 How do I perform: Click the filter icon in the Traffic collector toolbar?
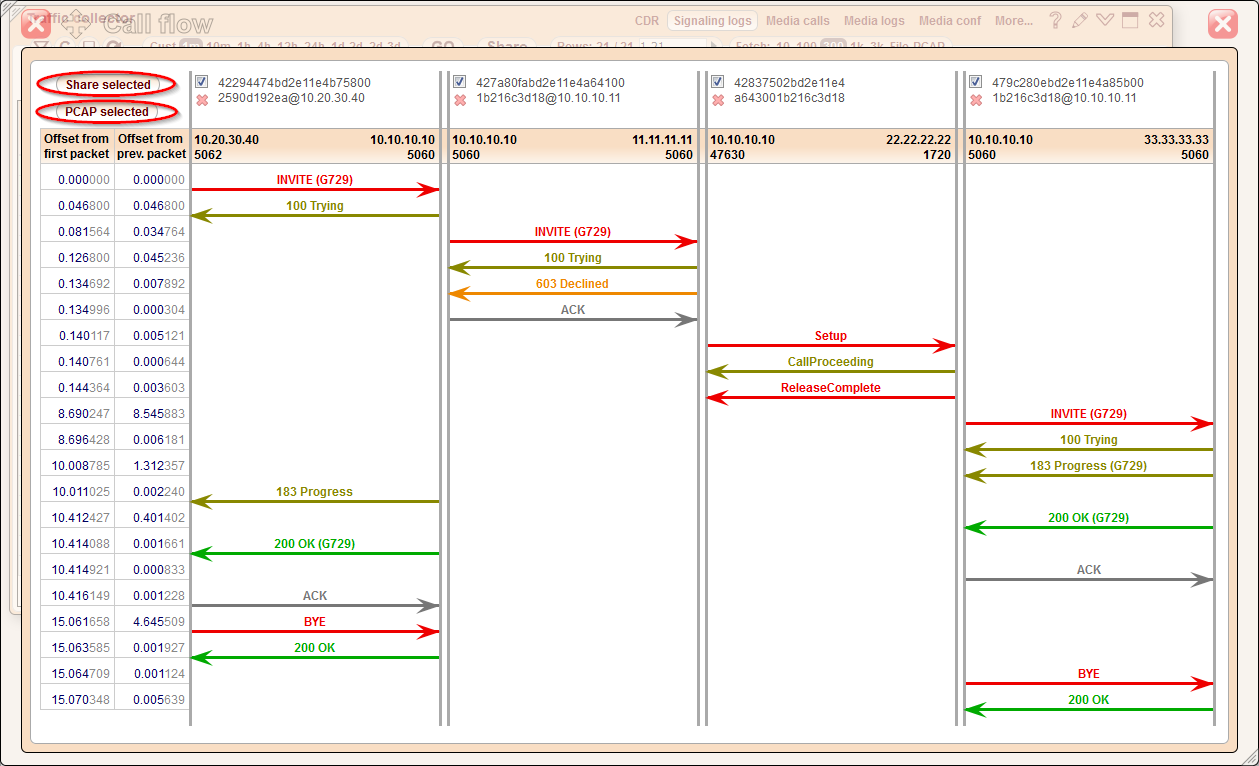41,44
